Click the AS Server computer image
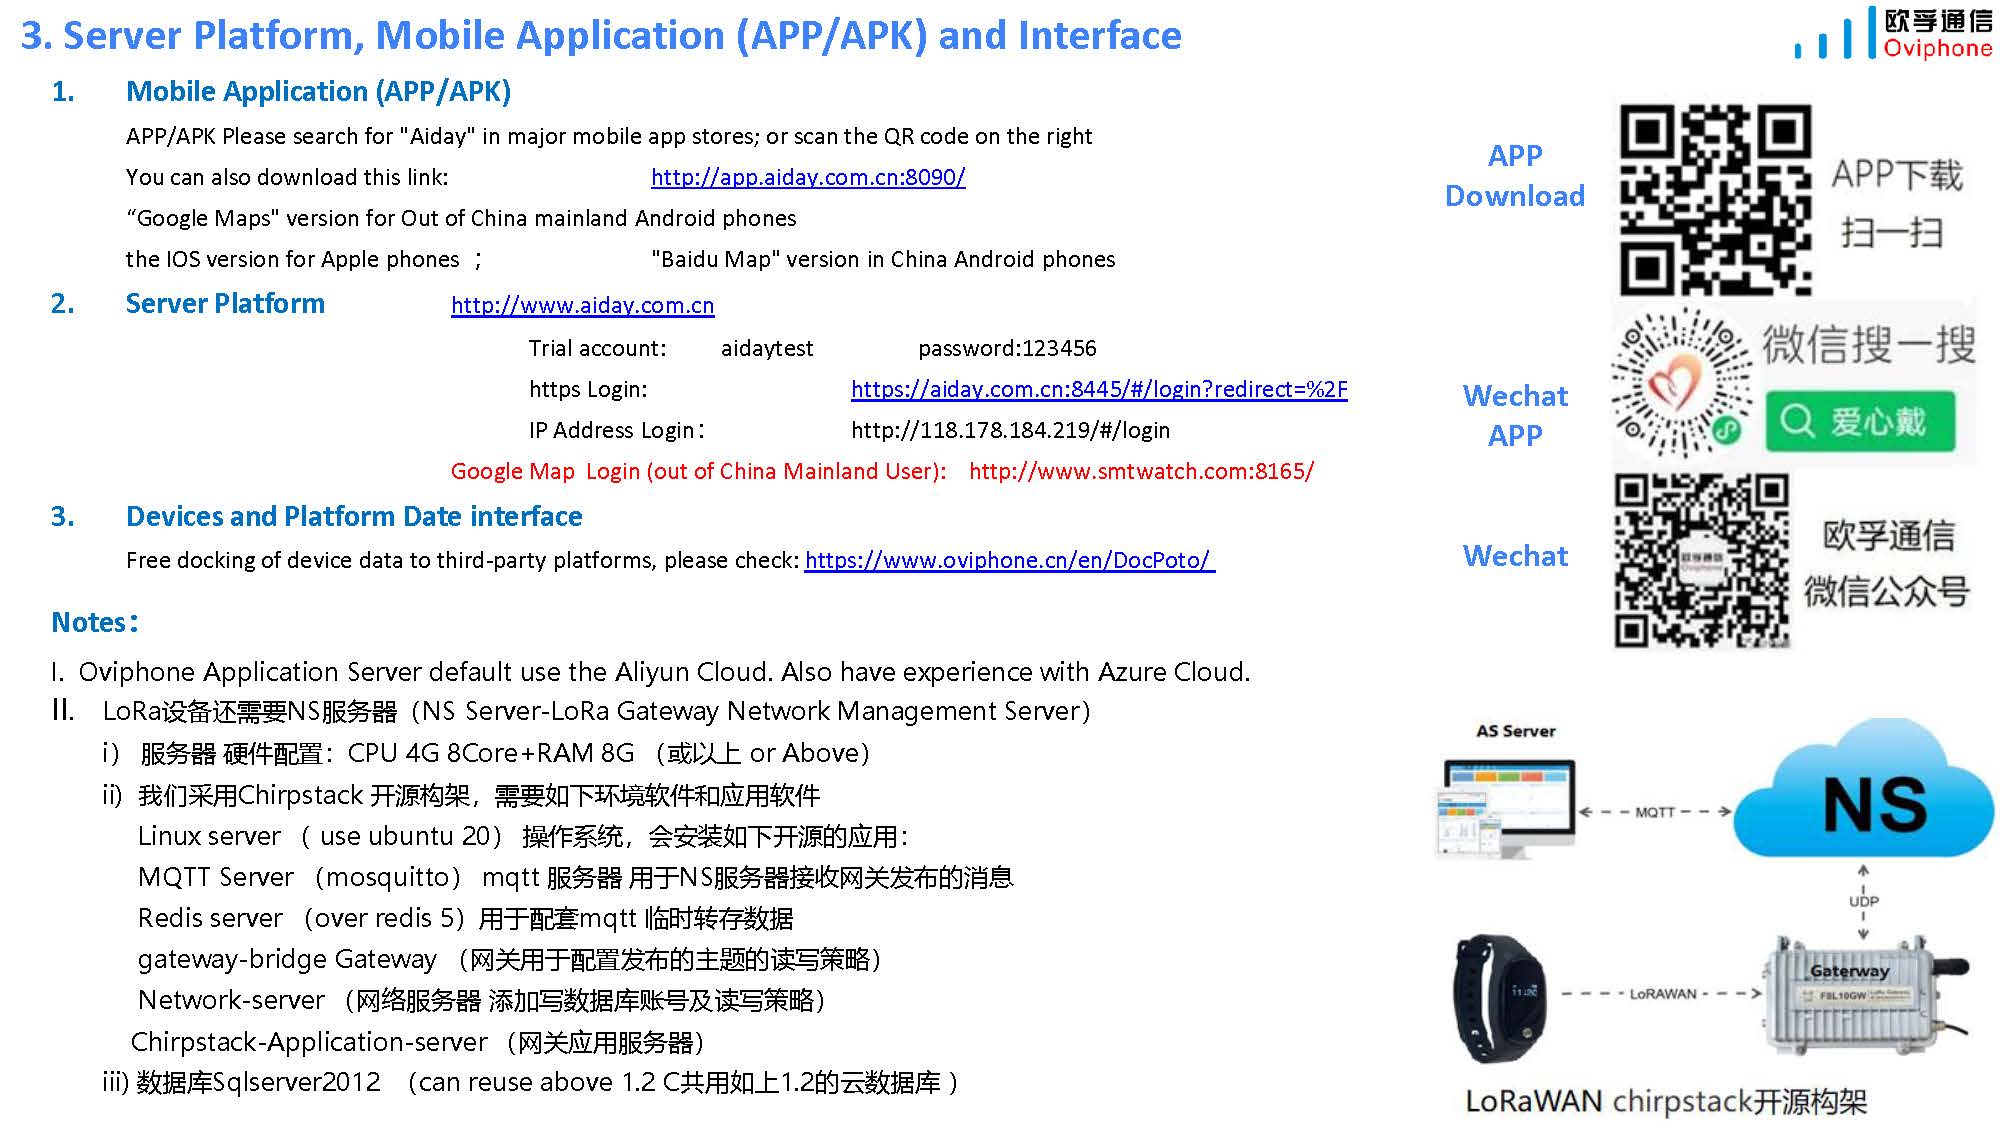Screen dimensions: 2000x1125 pyautogui.click(x=1507, y=808)
